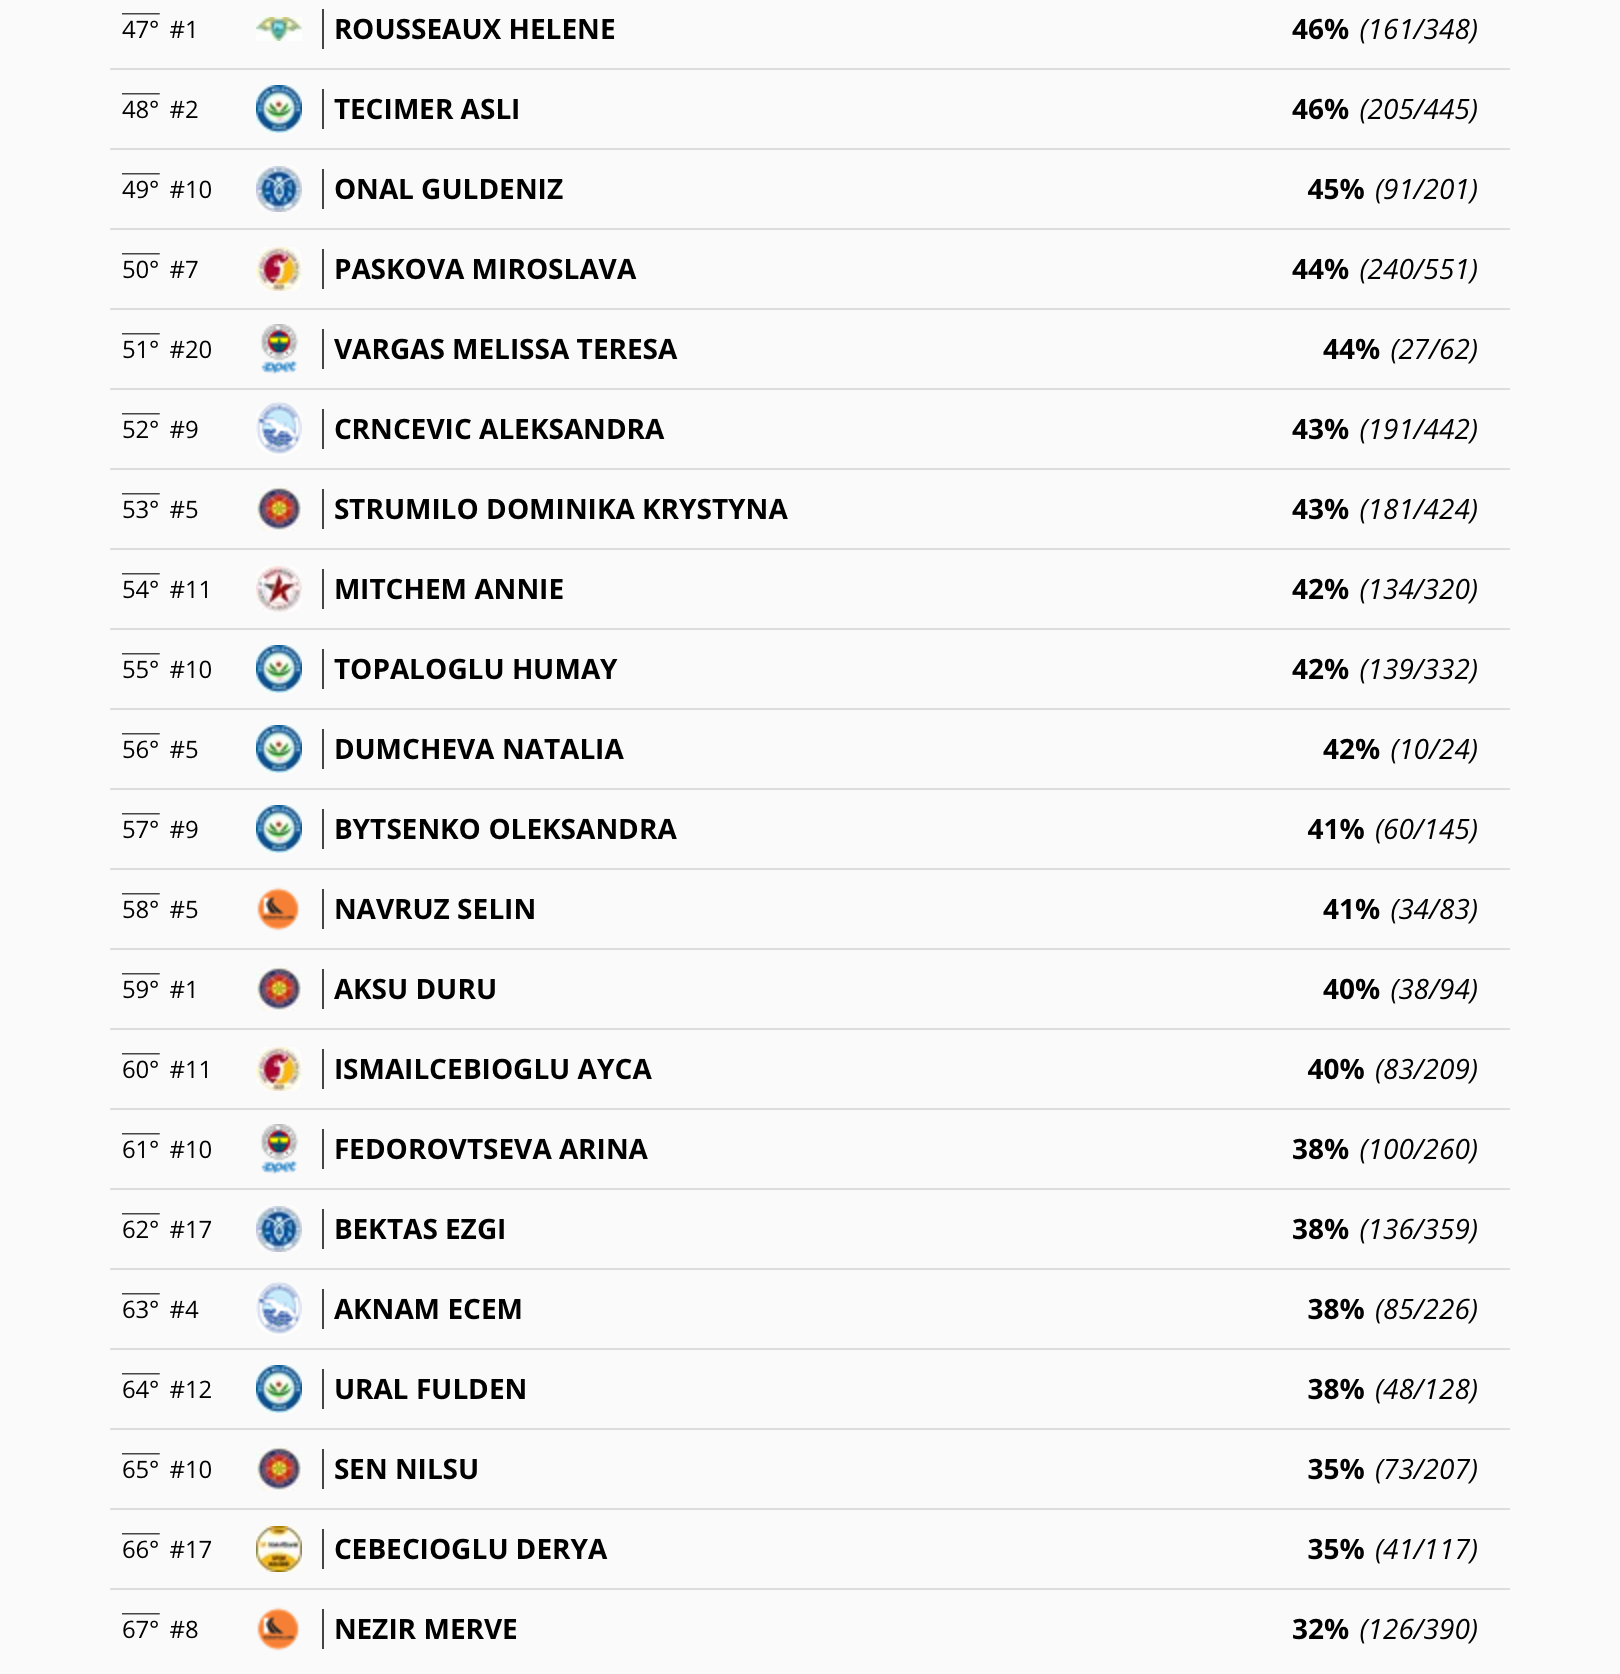Open DUMCHEVA NATALIA player profile

point(478,749)
